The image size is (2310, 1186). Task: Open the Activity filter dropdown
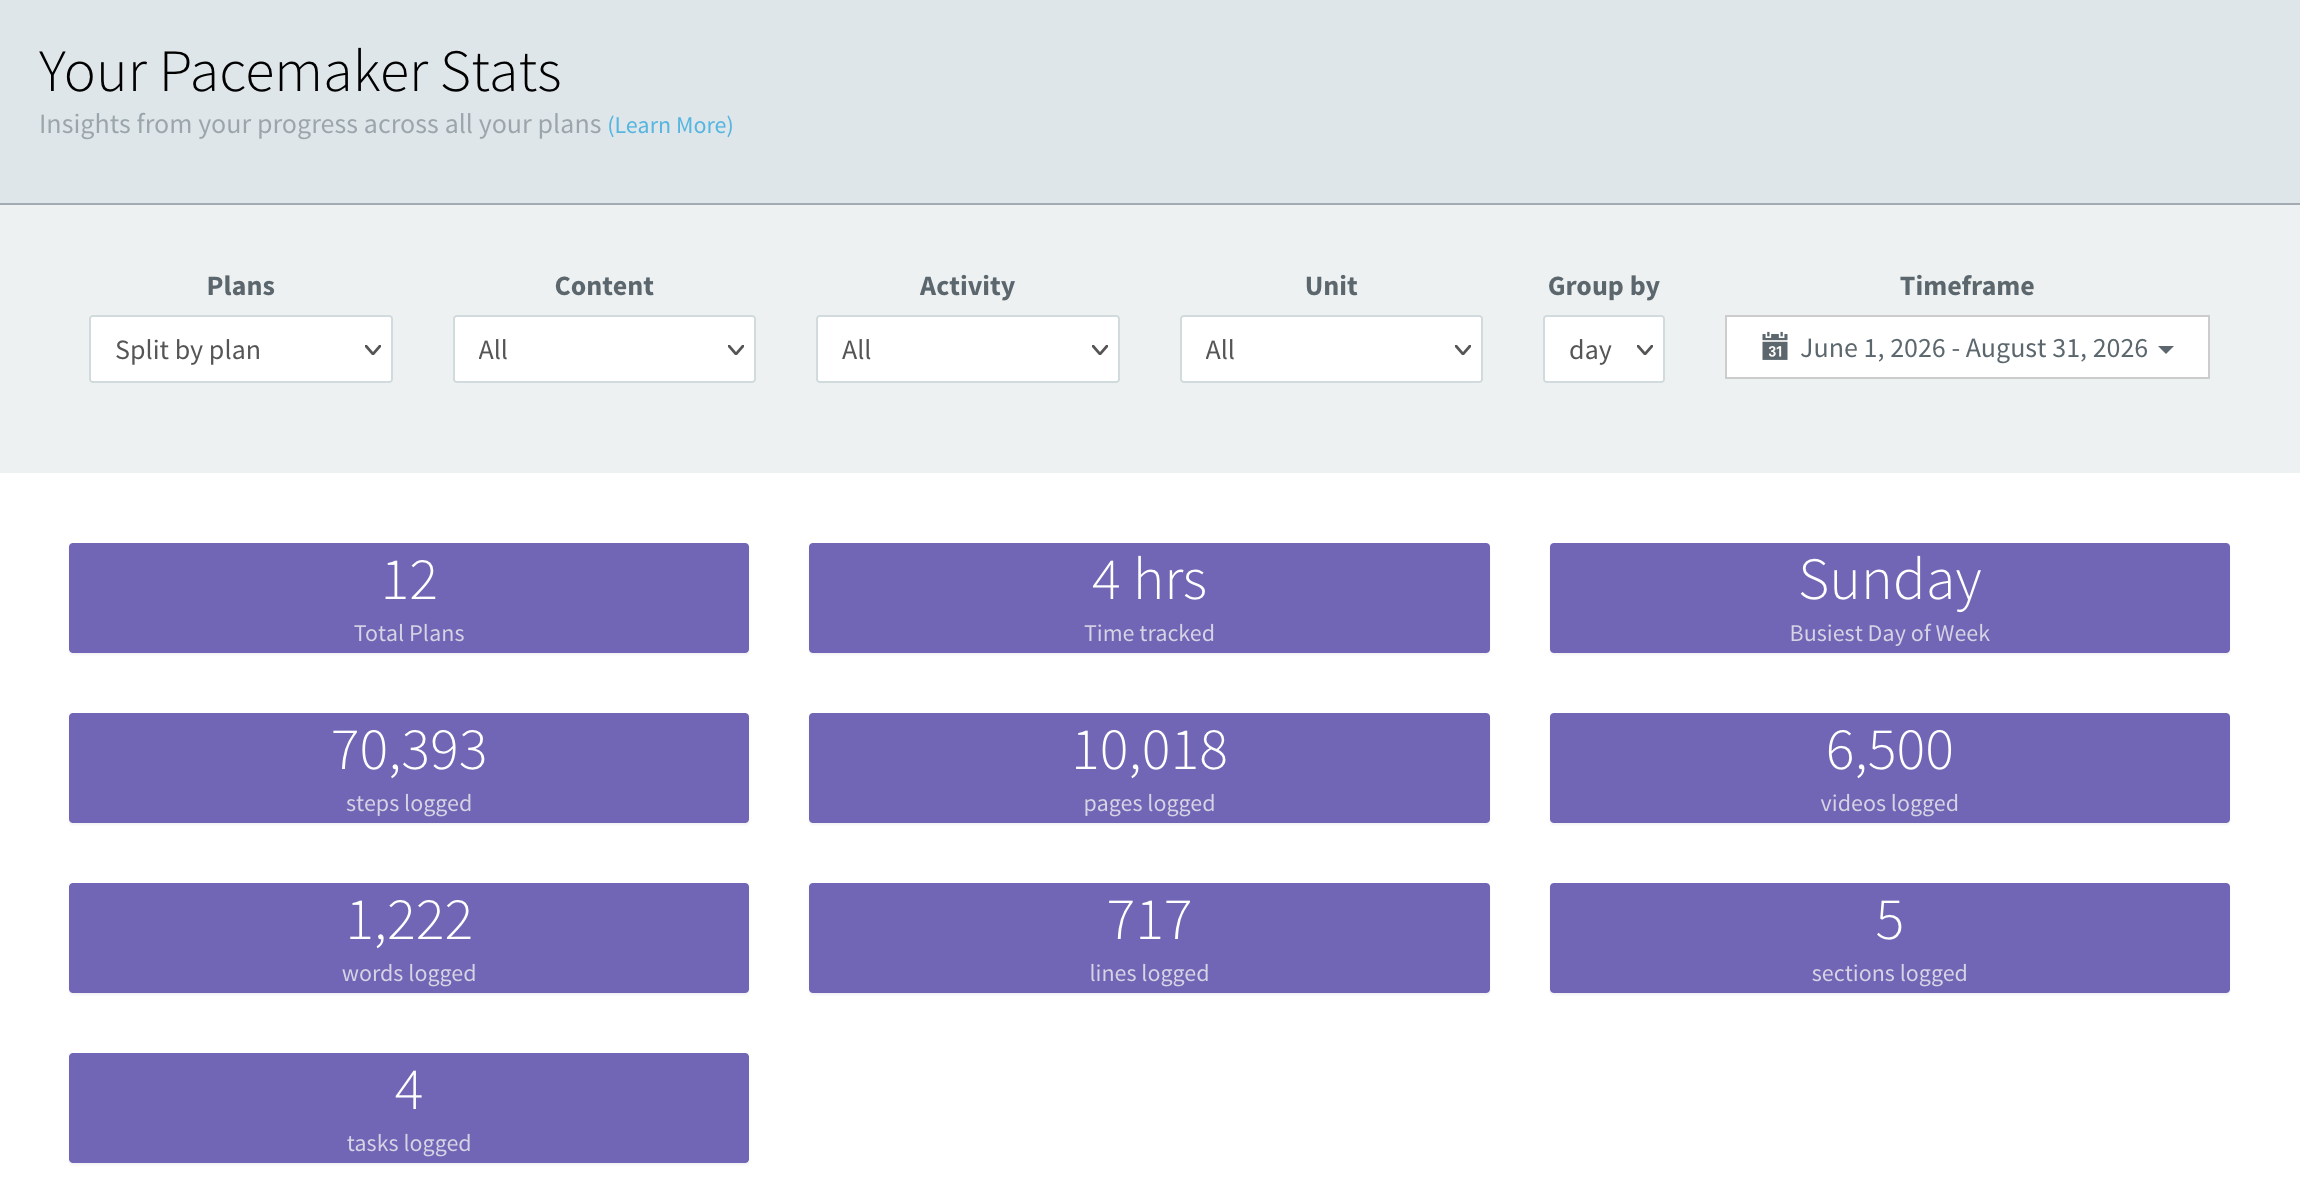pyautogui.click(x=967, y=349)
